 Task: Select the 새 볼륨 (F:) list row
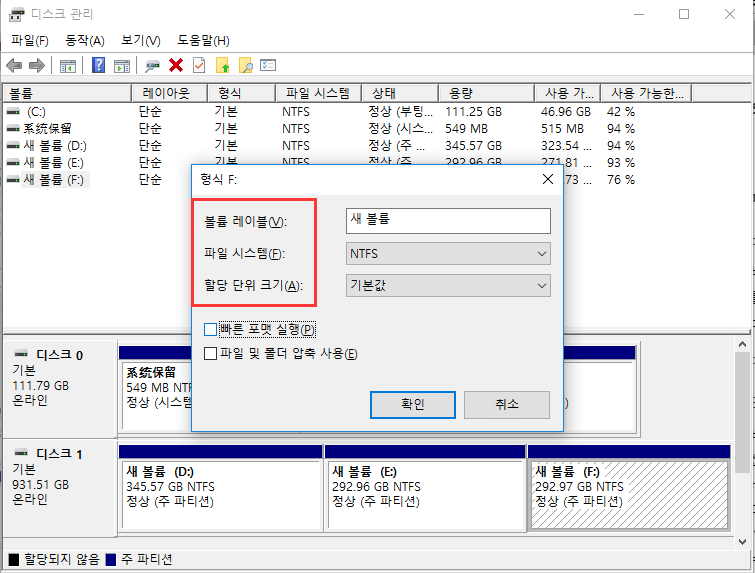54,180
